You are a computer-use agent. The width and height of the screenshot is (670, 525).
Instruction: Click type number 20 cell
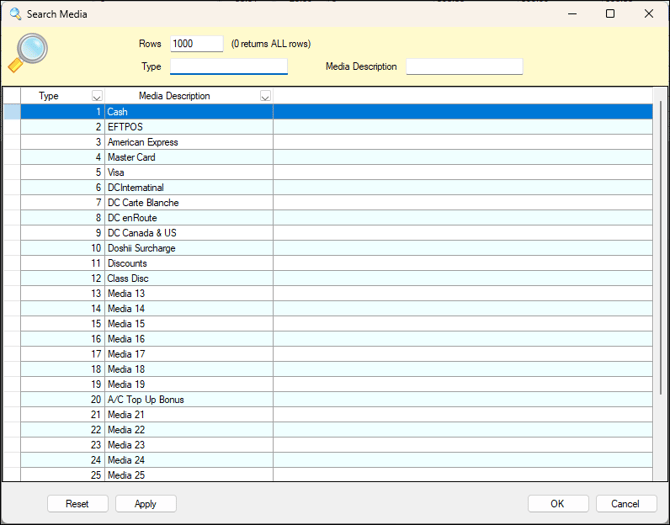63,399
